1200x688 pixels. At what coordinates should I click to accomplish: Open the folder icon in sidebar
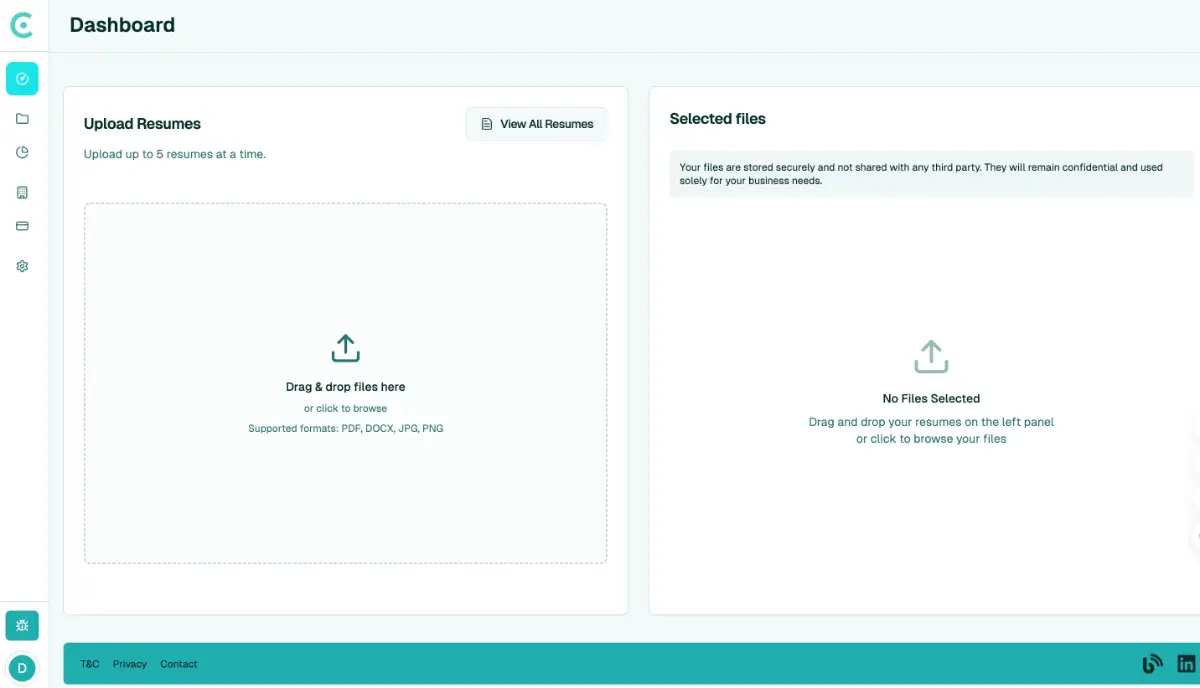[x=22, y=119]
